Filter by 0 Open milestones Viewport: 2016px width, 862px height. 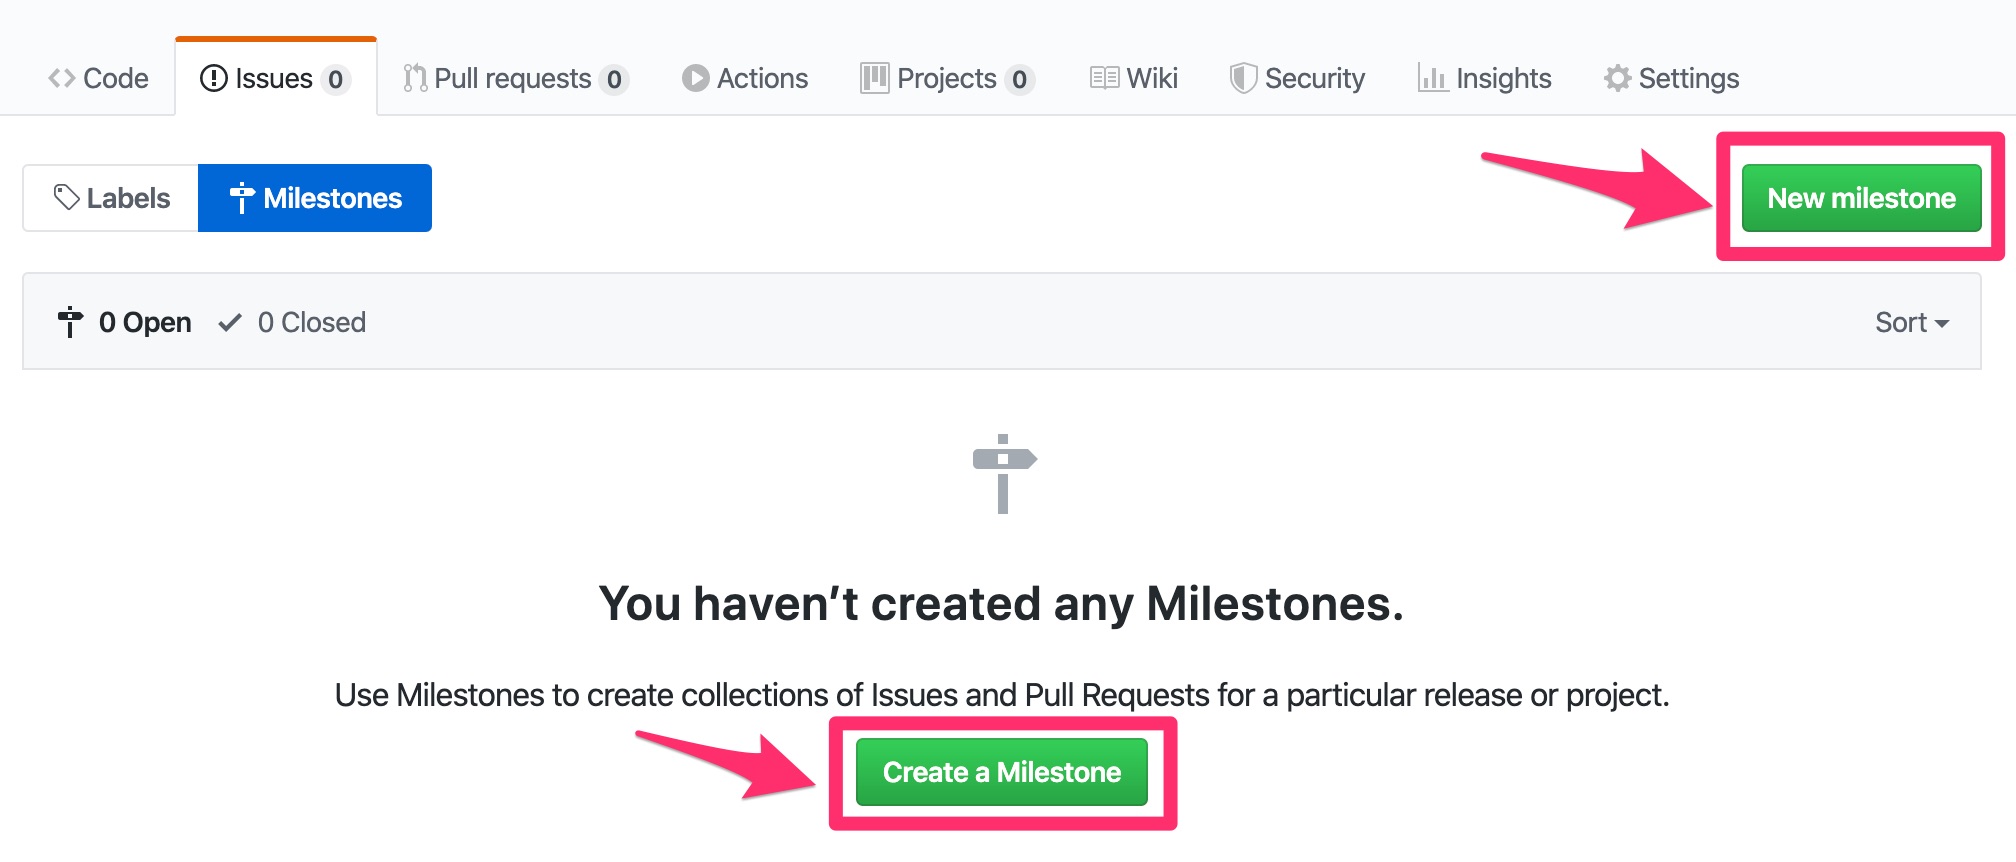(x=143, y=321)
